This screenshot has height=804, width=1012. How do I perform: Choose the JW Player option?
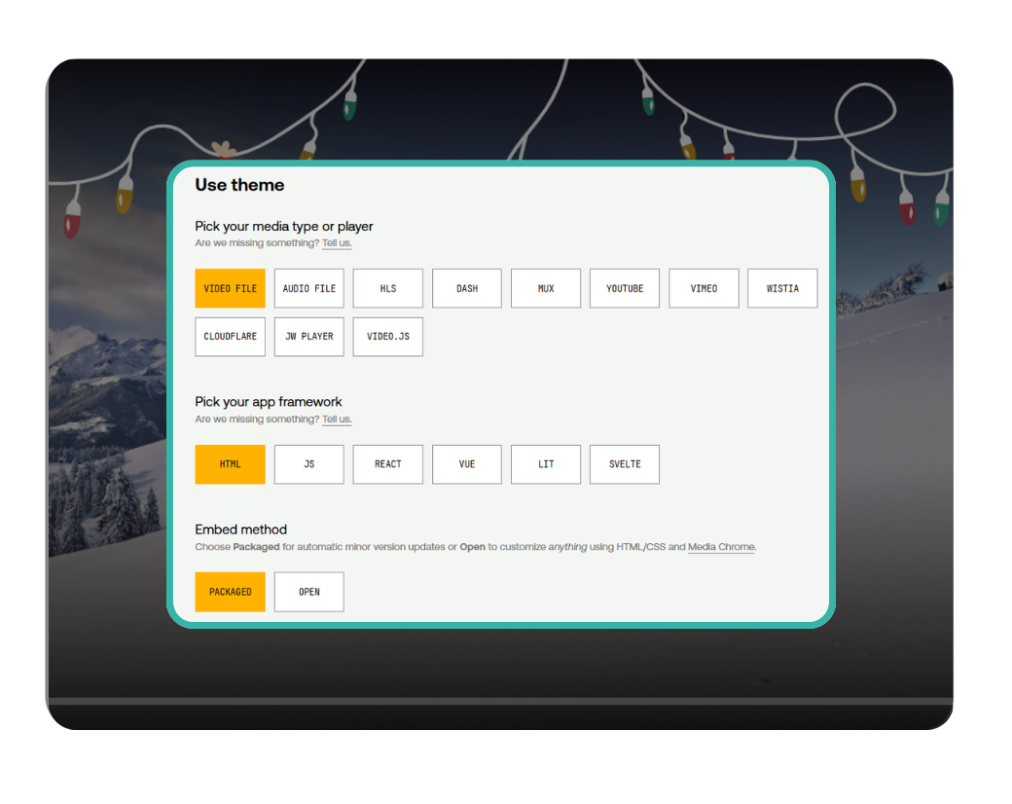309,336
